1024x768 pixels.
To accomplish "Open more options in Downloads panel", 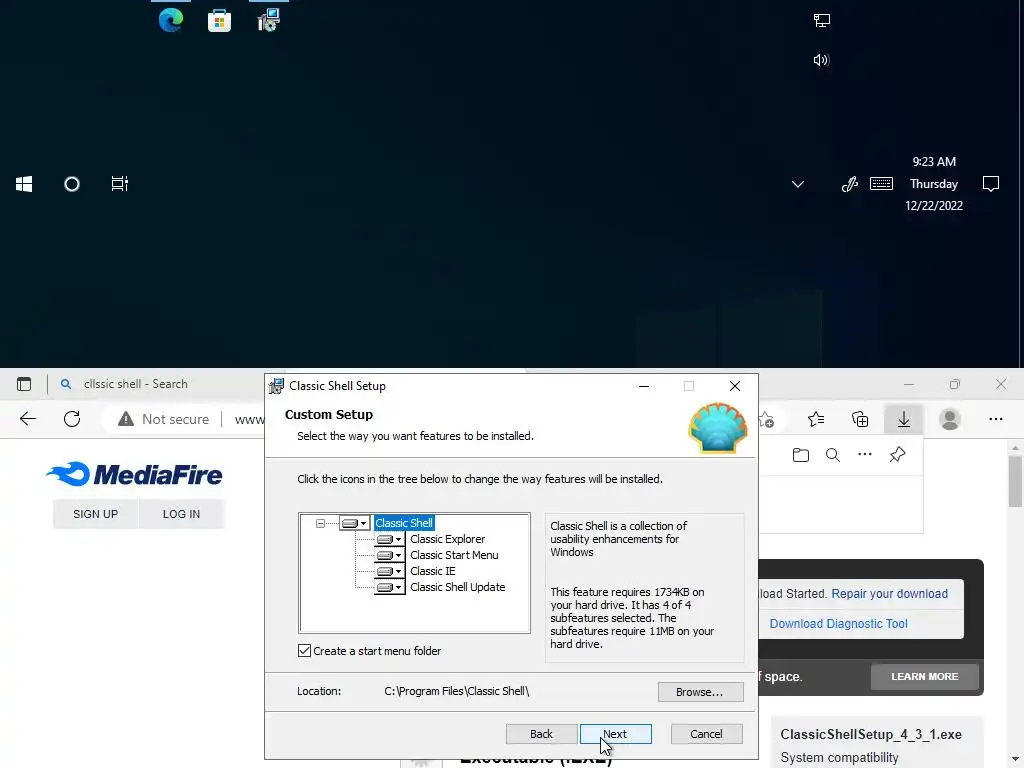I will pyautogui.click(x=865, y=455).
